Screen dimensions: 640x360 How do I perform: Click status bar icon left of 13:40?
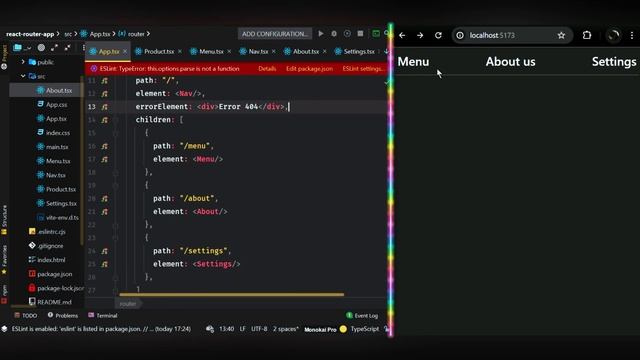210,329
